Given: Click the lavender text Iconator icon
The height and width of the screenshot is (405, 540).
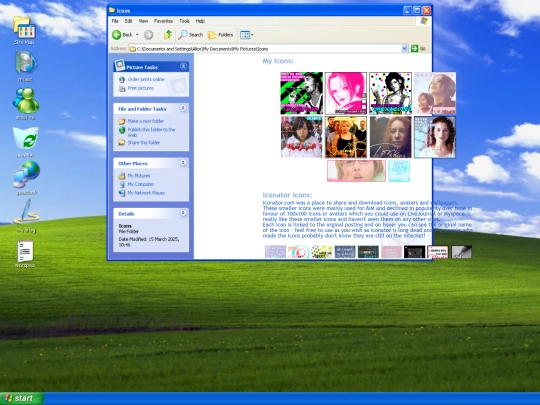Looking at the screenshot, I should (x=275, y=252).
